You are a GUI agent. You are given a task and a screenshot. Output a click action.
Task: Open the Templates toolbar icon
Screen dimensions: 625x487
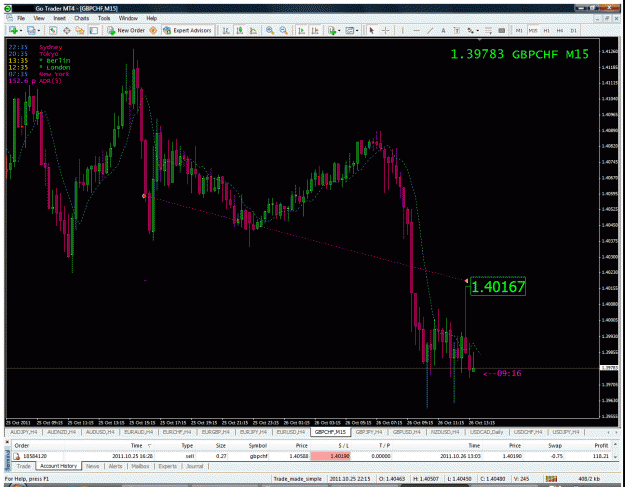(350, 30)
